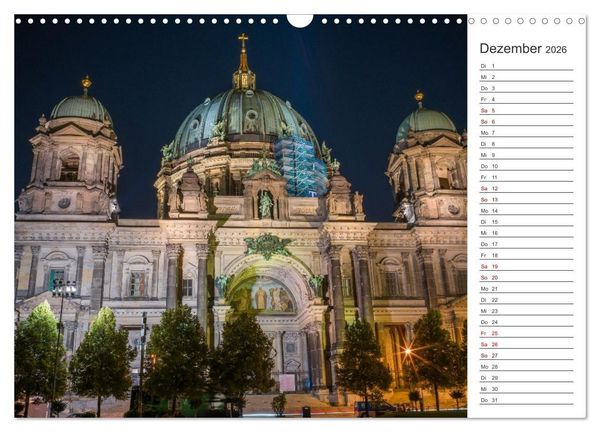Select the Fr 4 date row
Screen dimensions: 600x432
[x=527, y=99]
